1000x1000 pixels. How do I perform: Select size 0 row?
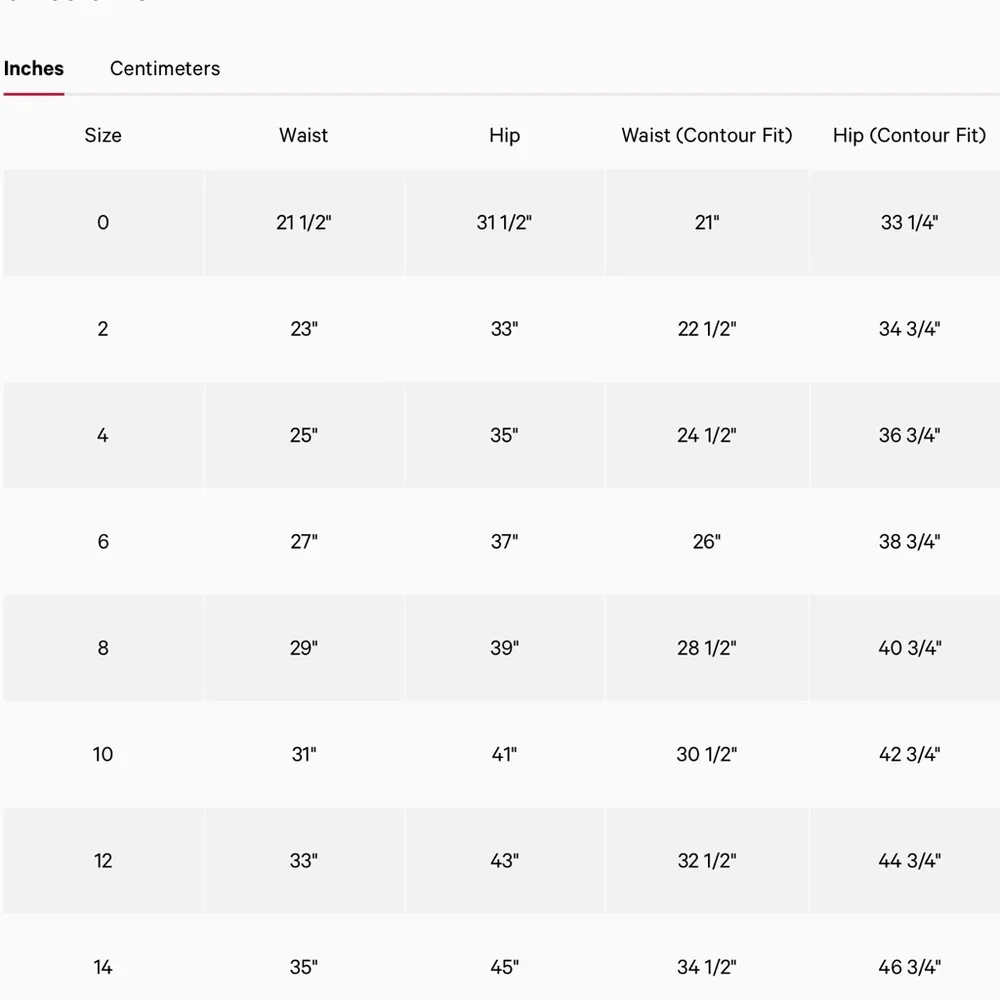103,222
